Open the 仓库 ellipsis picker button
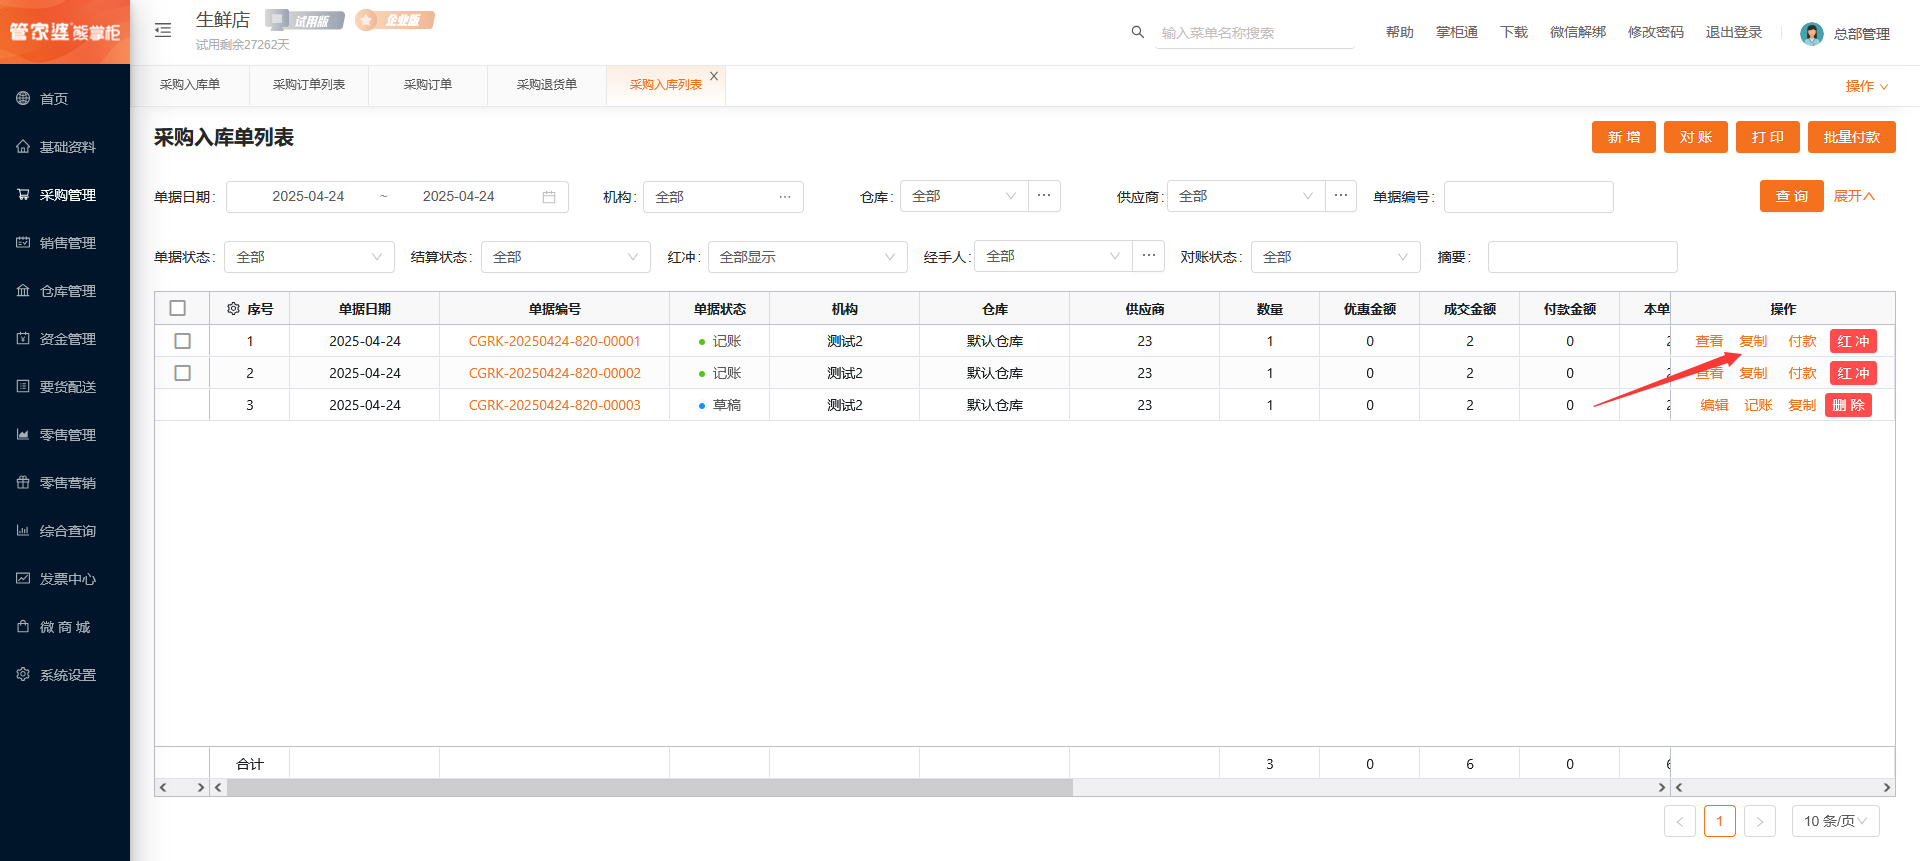The width and height of the screenshot is (1920, 861). point(1044,196)
